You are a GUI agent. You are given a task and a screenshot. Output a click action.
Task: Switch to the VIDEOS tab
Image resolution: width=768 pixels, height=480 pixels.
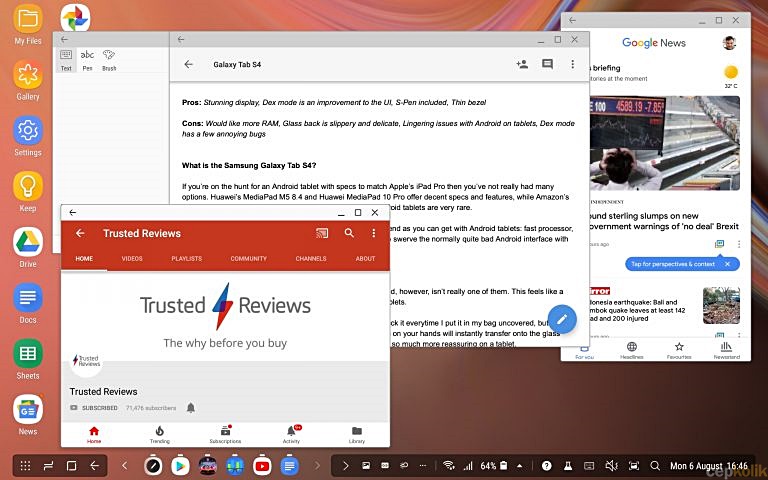[132, 259]
